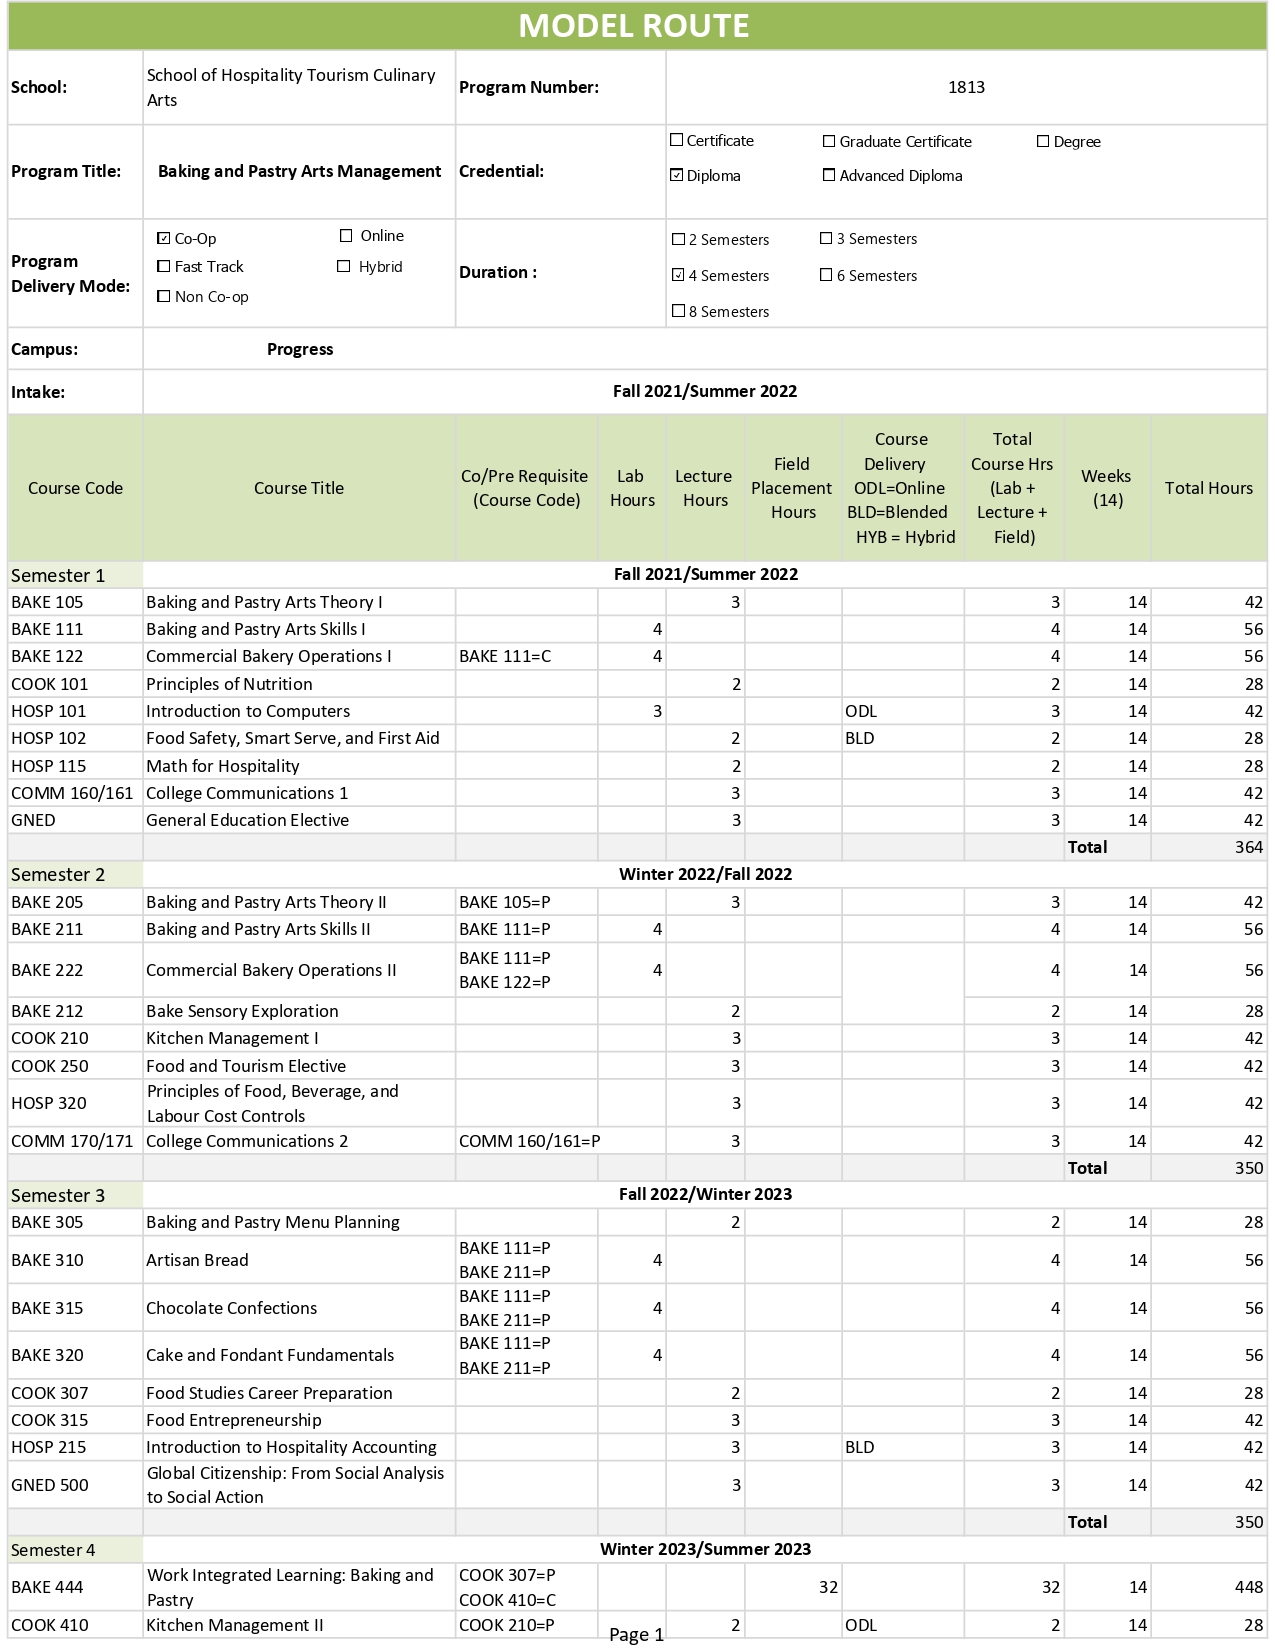This screenshot has height=1650, width=1275.
Task: Check the 3 Semesters checkbox
Action: point(826,238)
